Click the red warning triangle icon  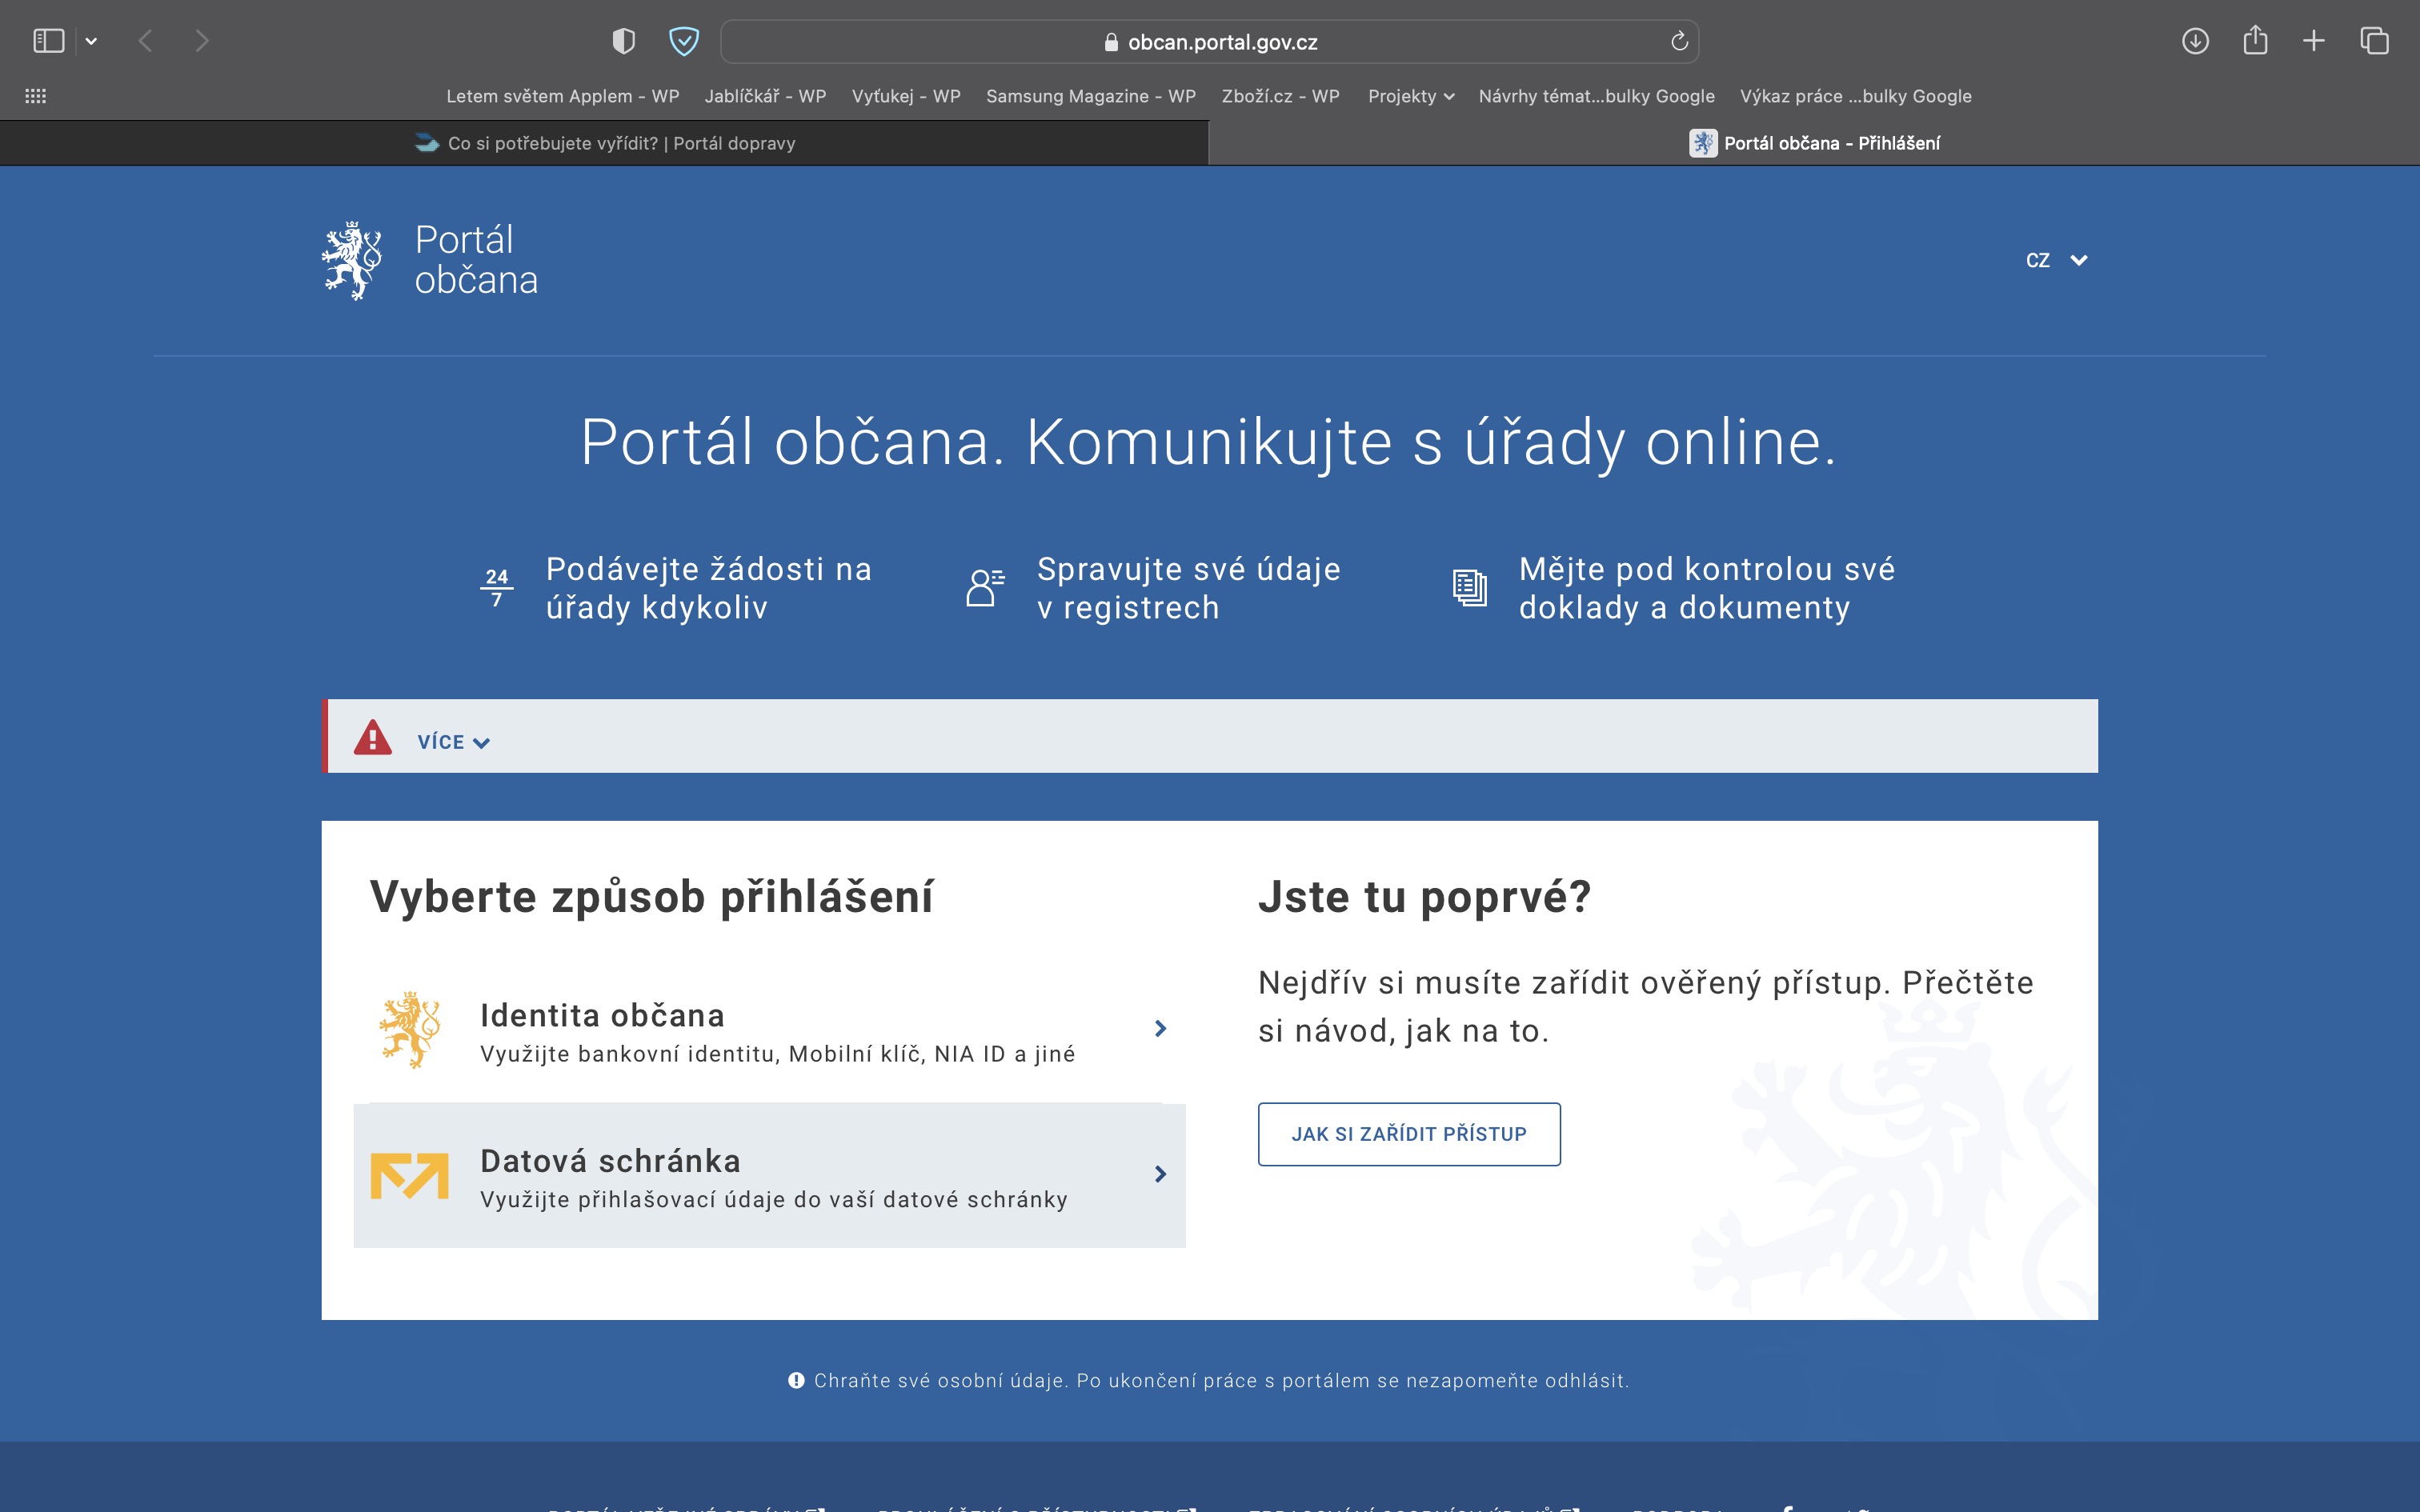(373, 738)
